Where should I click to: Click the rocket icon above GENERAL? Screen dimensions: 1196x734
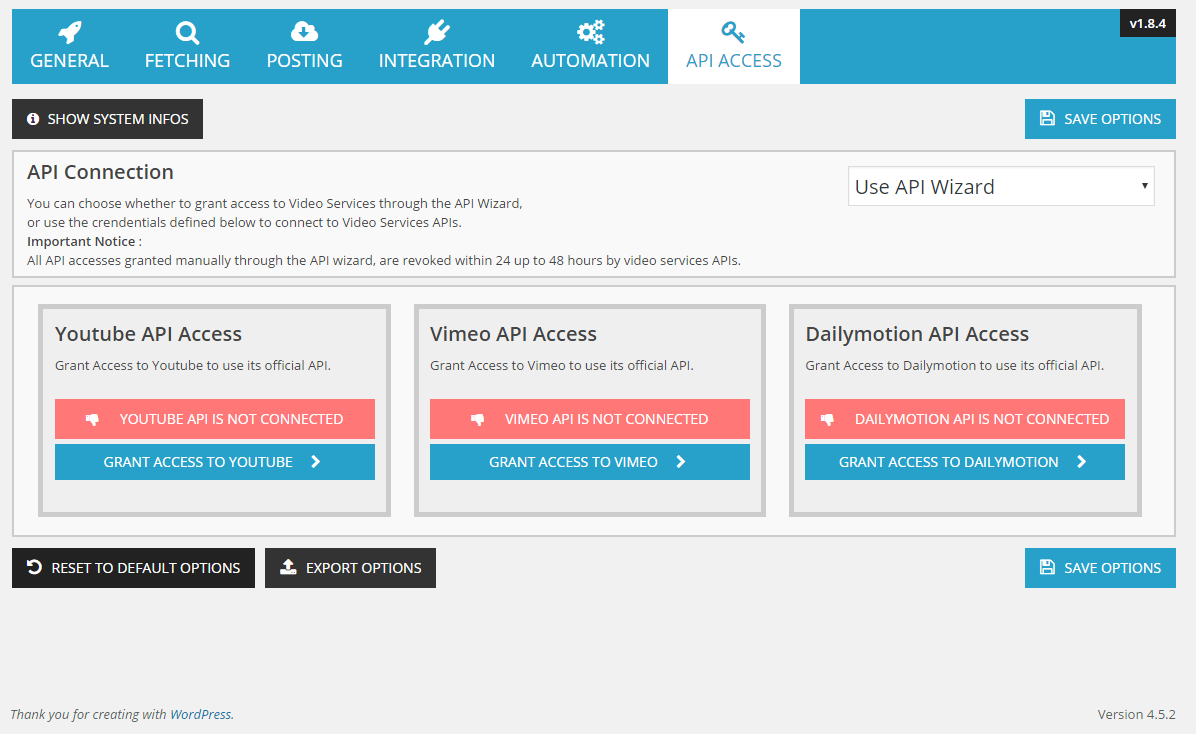[x=69, y=32]
